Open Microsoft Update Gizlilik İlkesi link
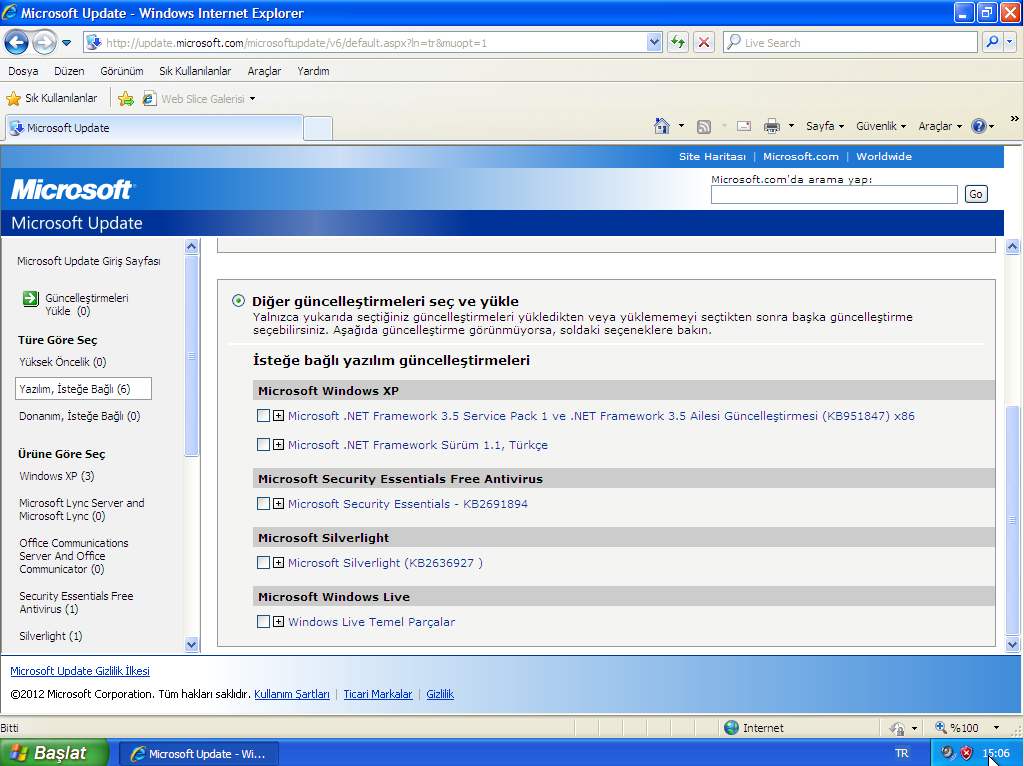Screen dimensions: 1024x766 click(80, 671)
